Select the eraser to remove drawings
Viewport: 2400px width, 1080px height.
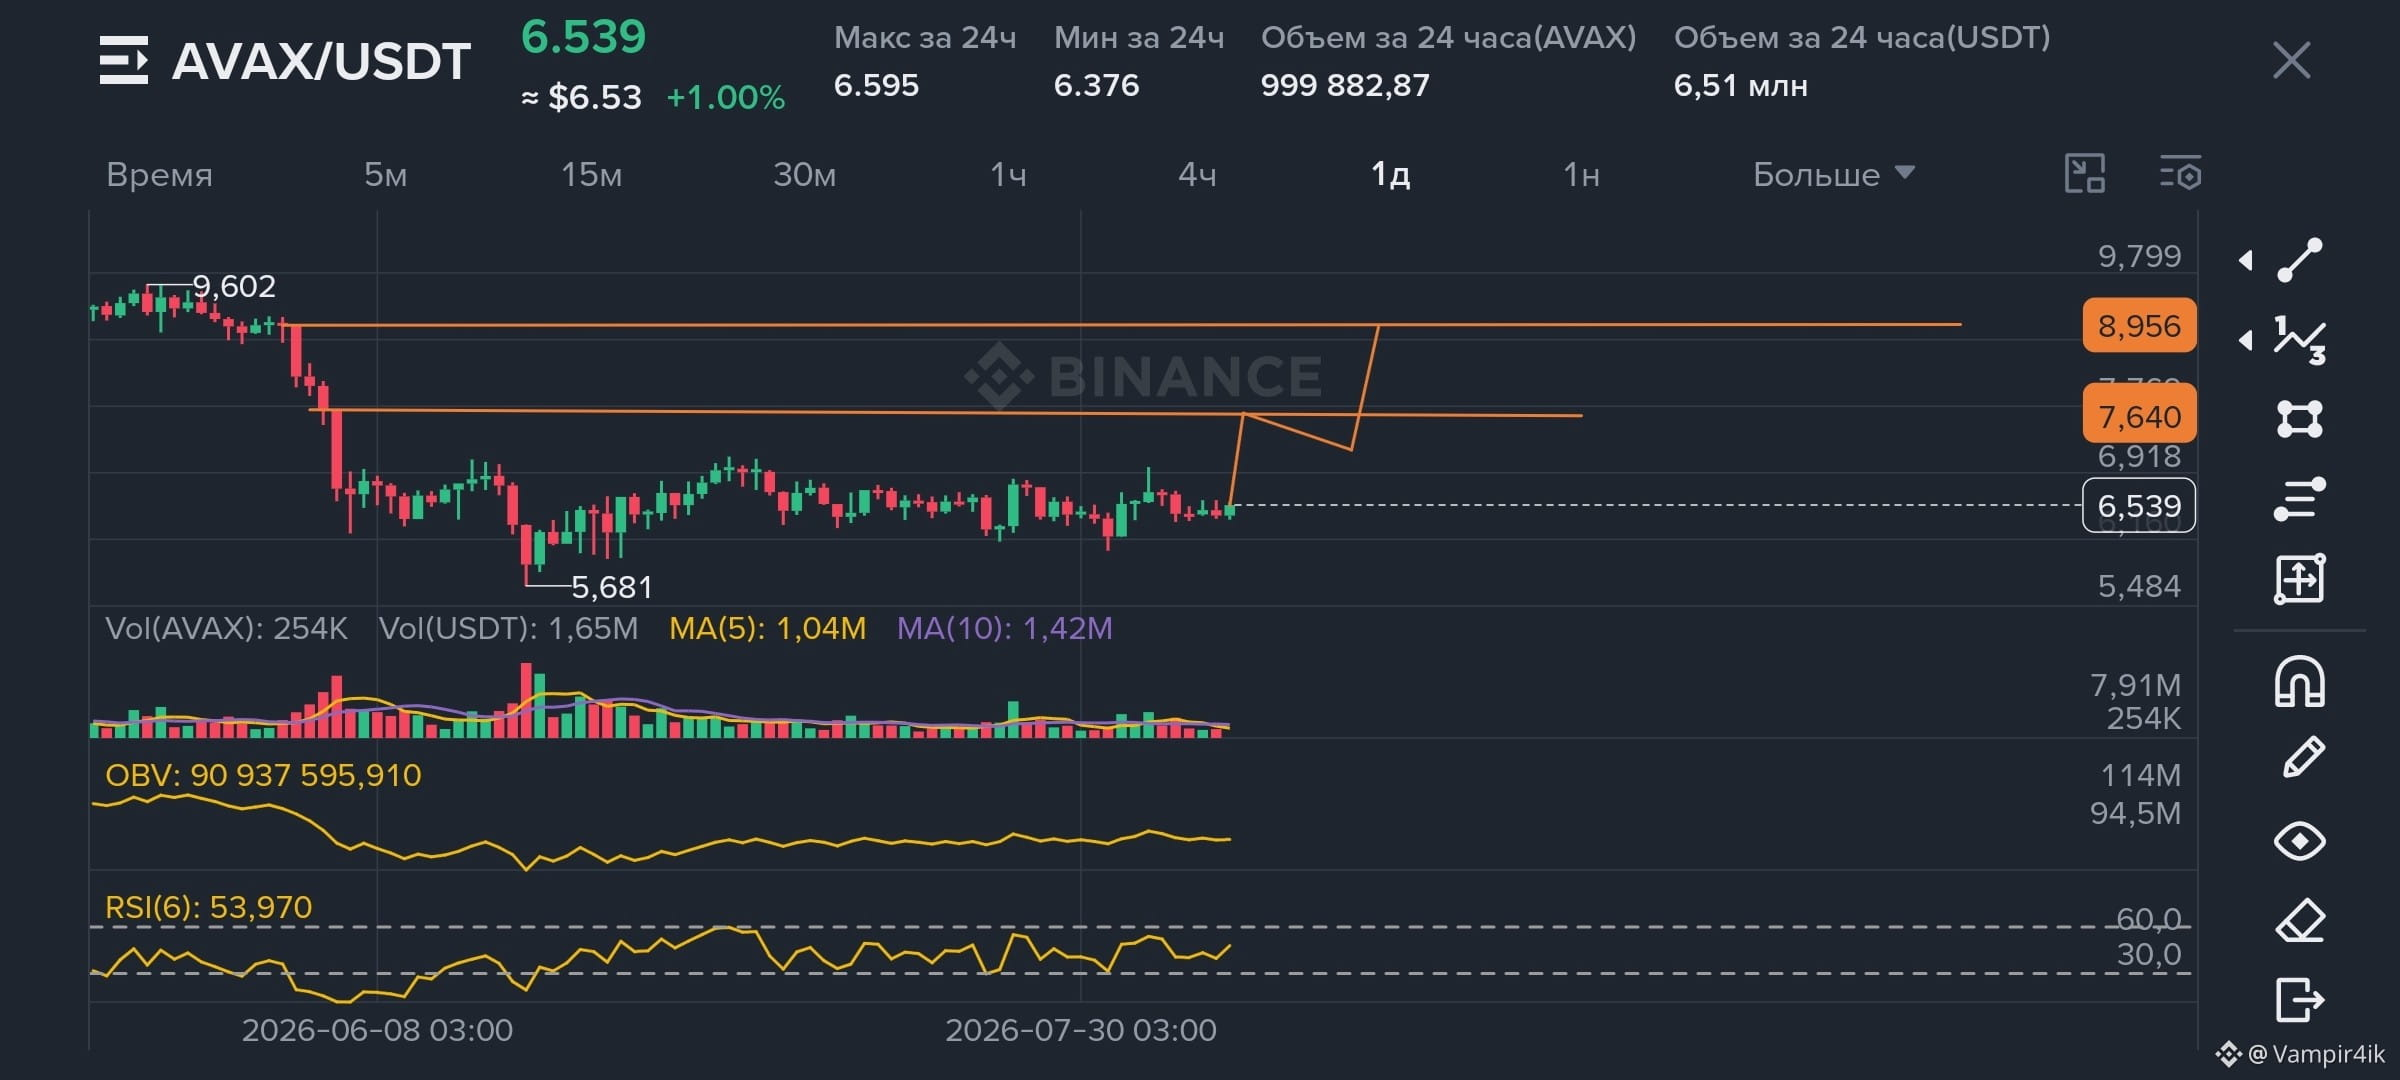tap(2301, 920)
